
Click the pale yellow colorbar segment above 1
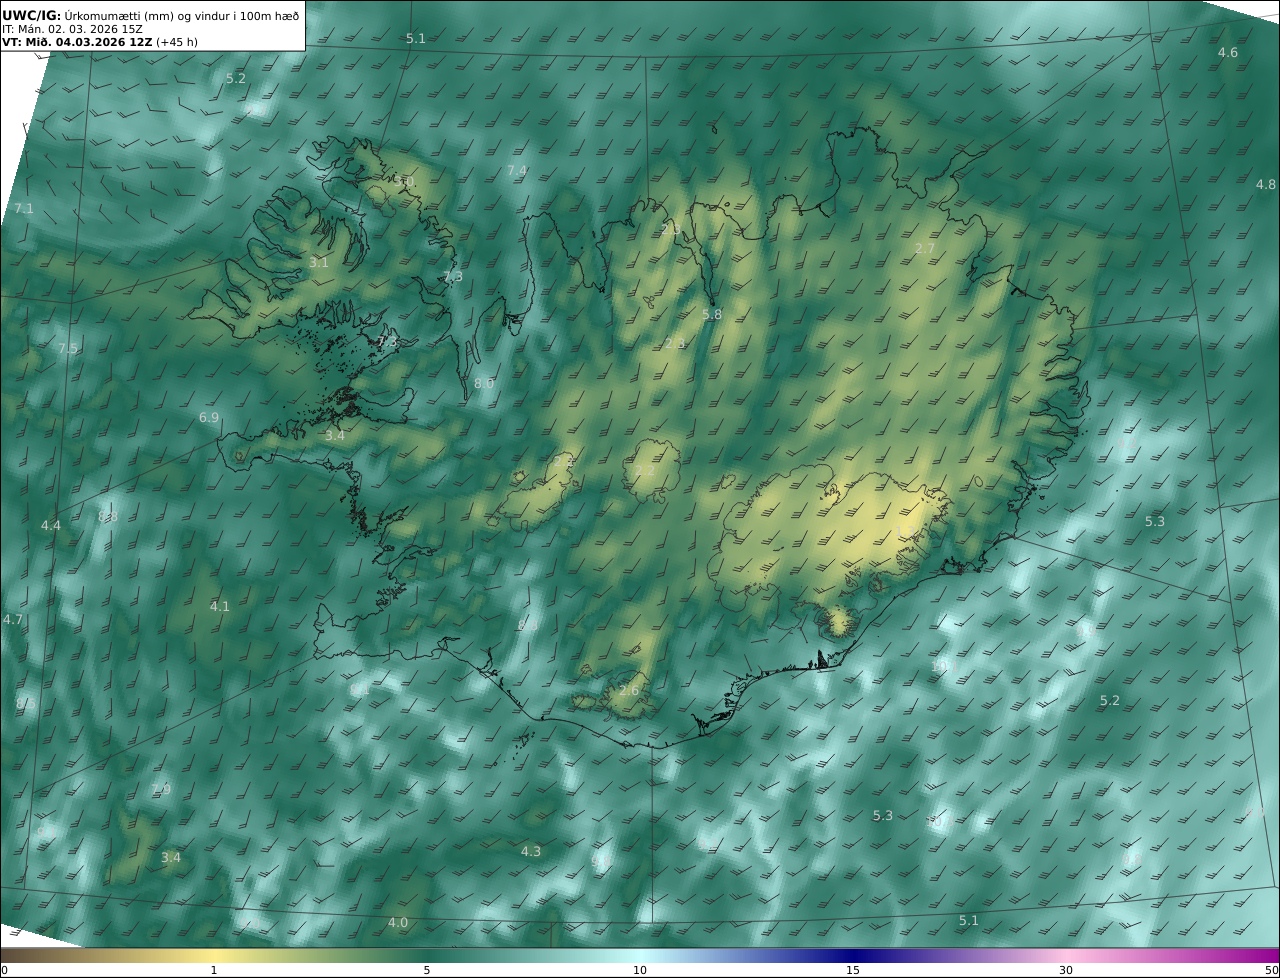pos(213,955)
